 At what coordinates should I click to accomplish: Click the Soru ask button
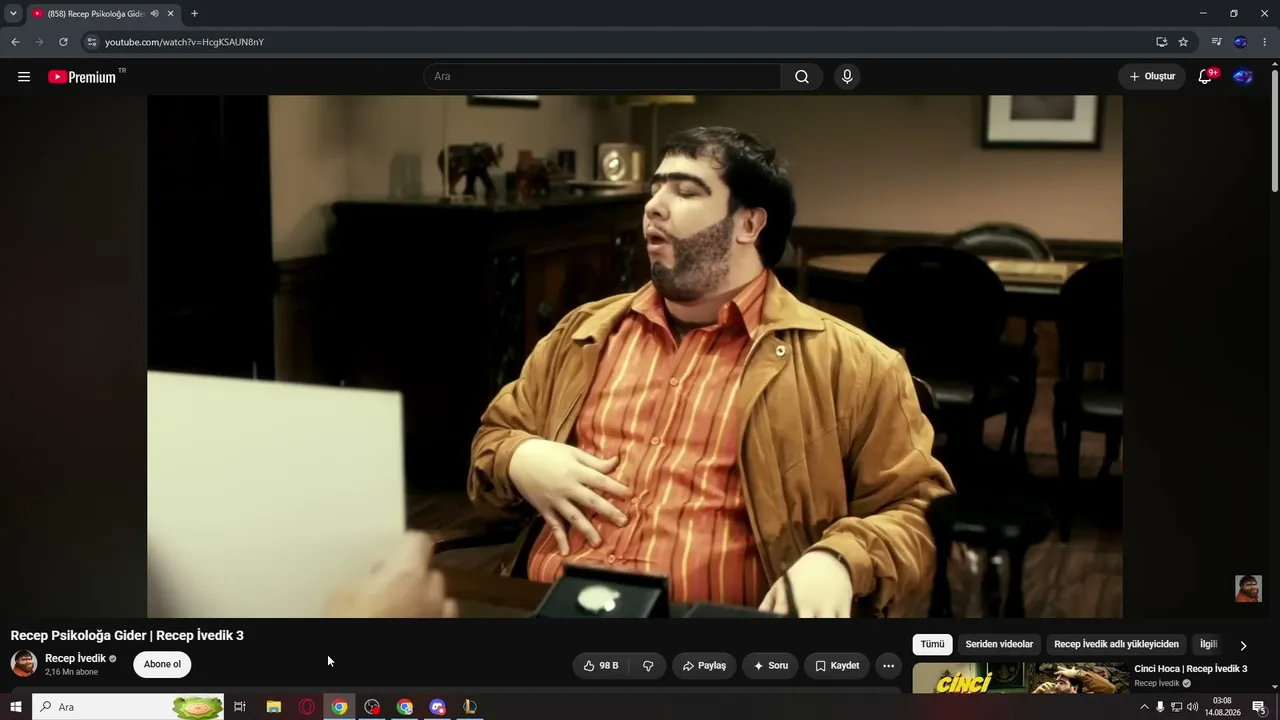point(770,665)
